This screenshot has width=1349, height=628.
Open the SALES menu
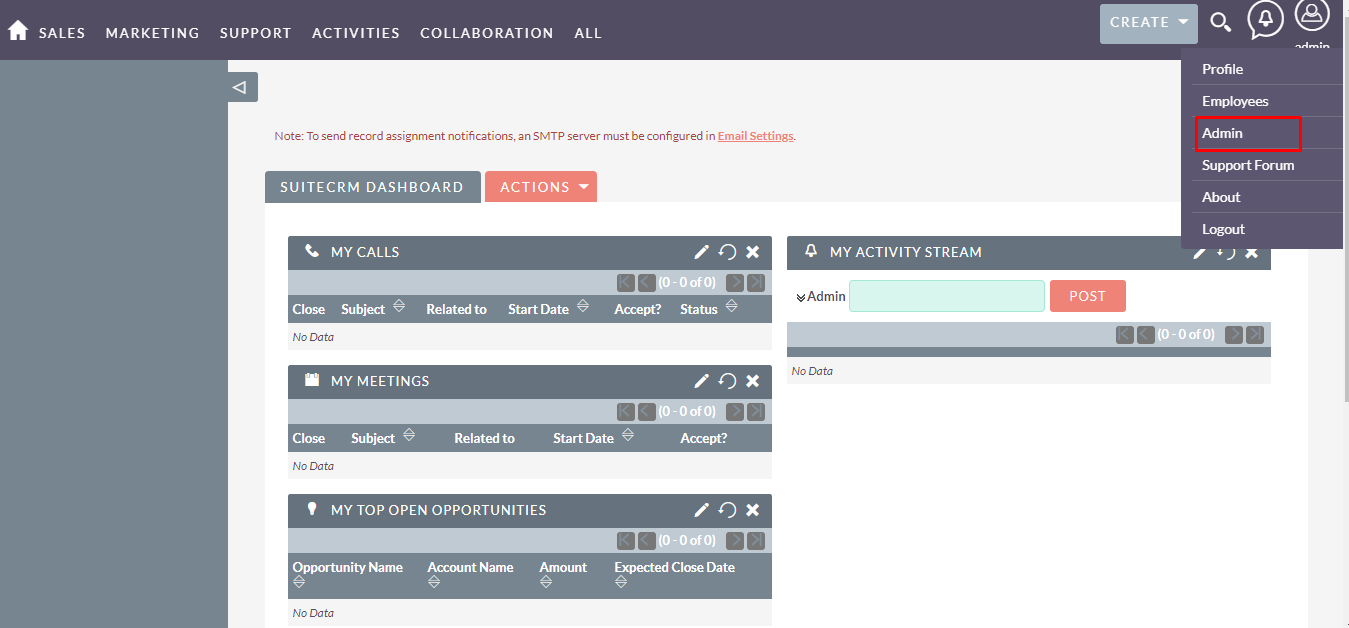click(x=62, y=33)
